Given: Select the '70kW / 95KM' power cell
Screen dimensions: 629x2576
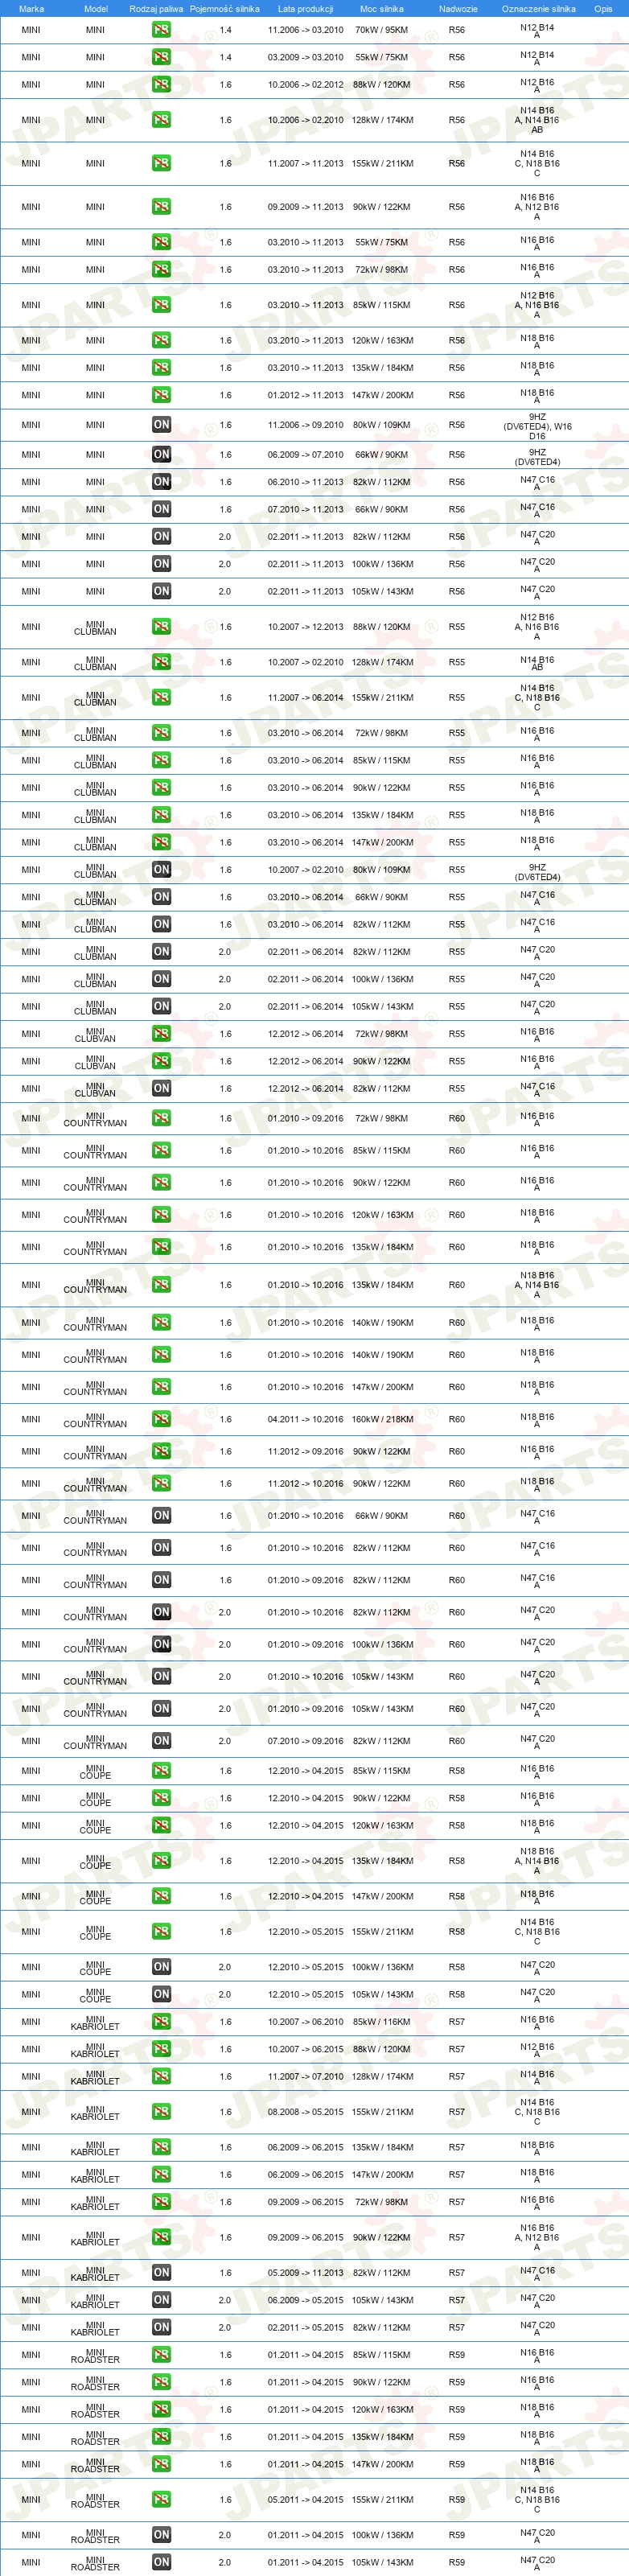Looking at the screenshot, I should click(382, 30).
